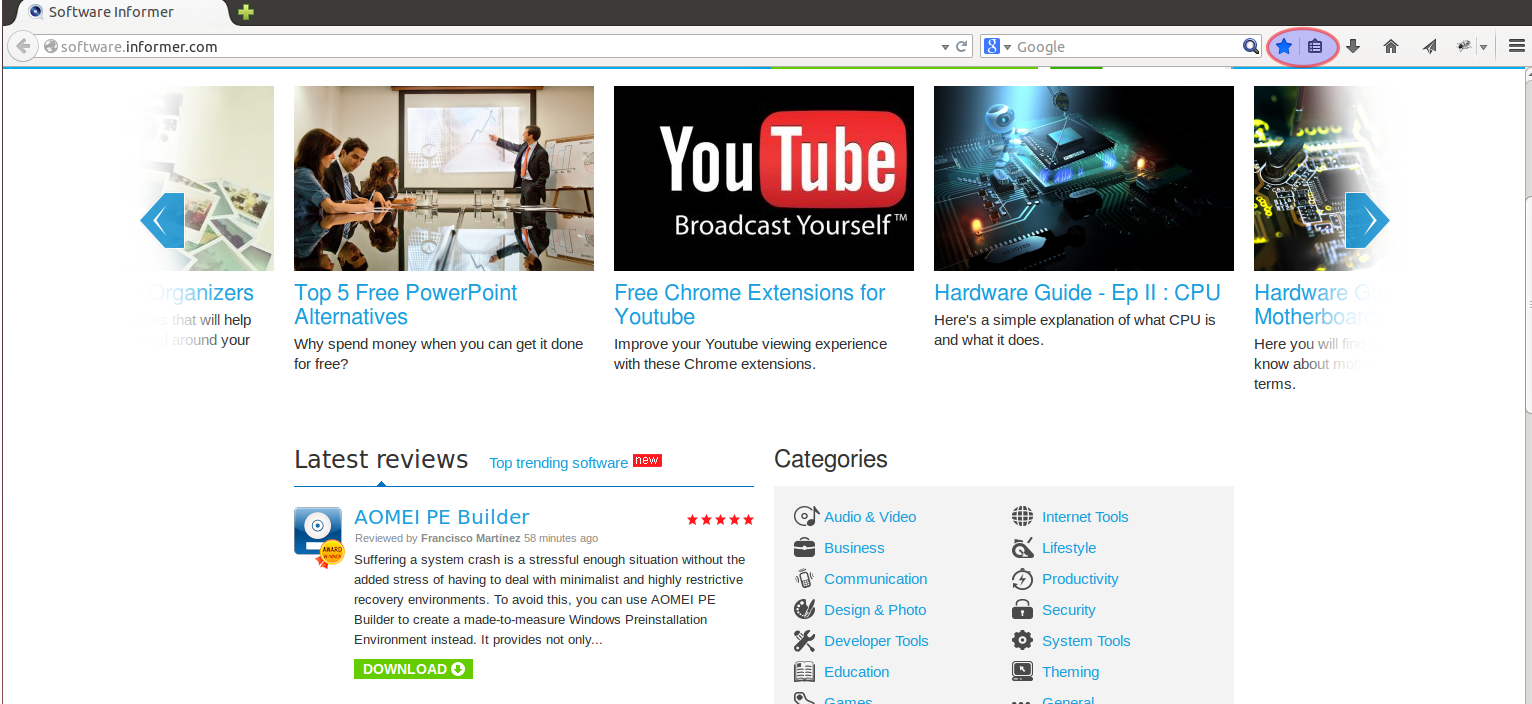Click the YouTube Broadcast Yourself thumbnail
This screenshot has width=1532, height=704.
pyautogui.click(x=764, y=178)
